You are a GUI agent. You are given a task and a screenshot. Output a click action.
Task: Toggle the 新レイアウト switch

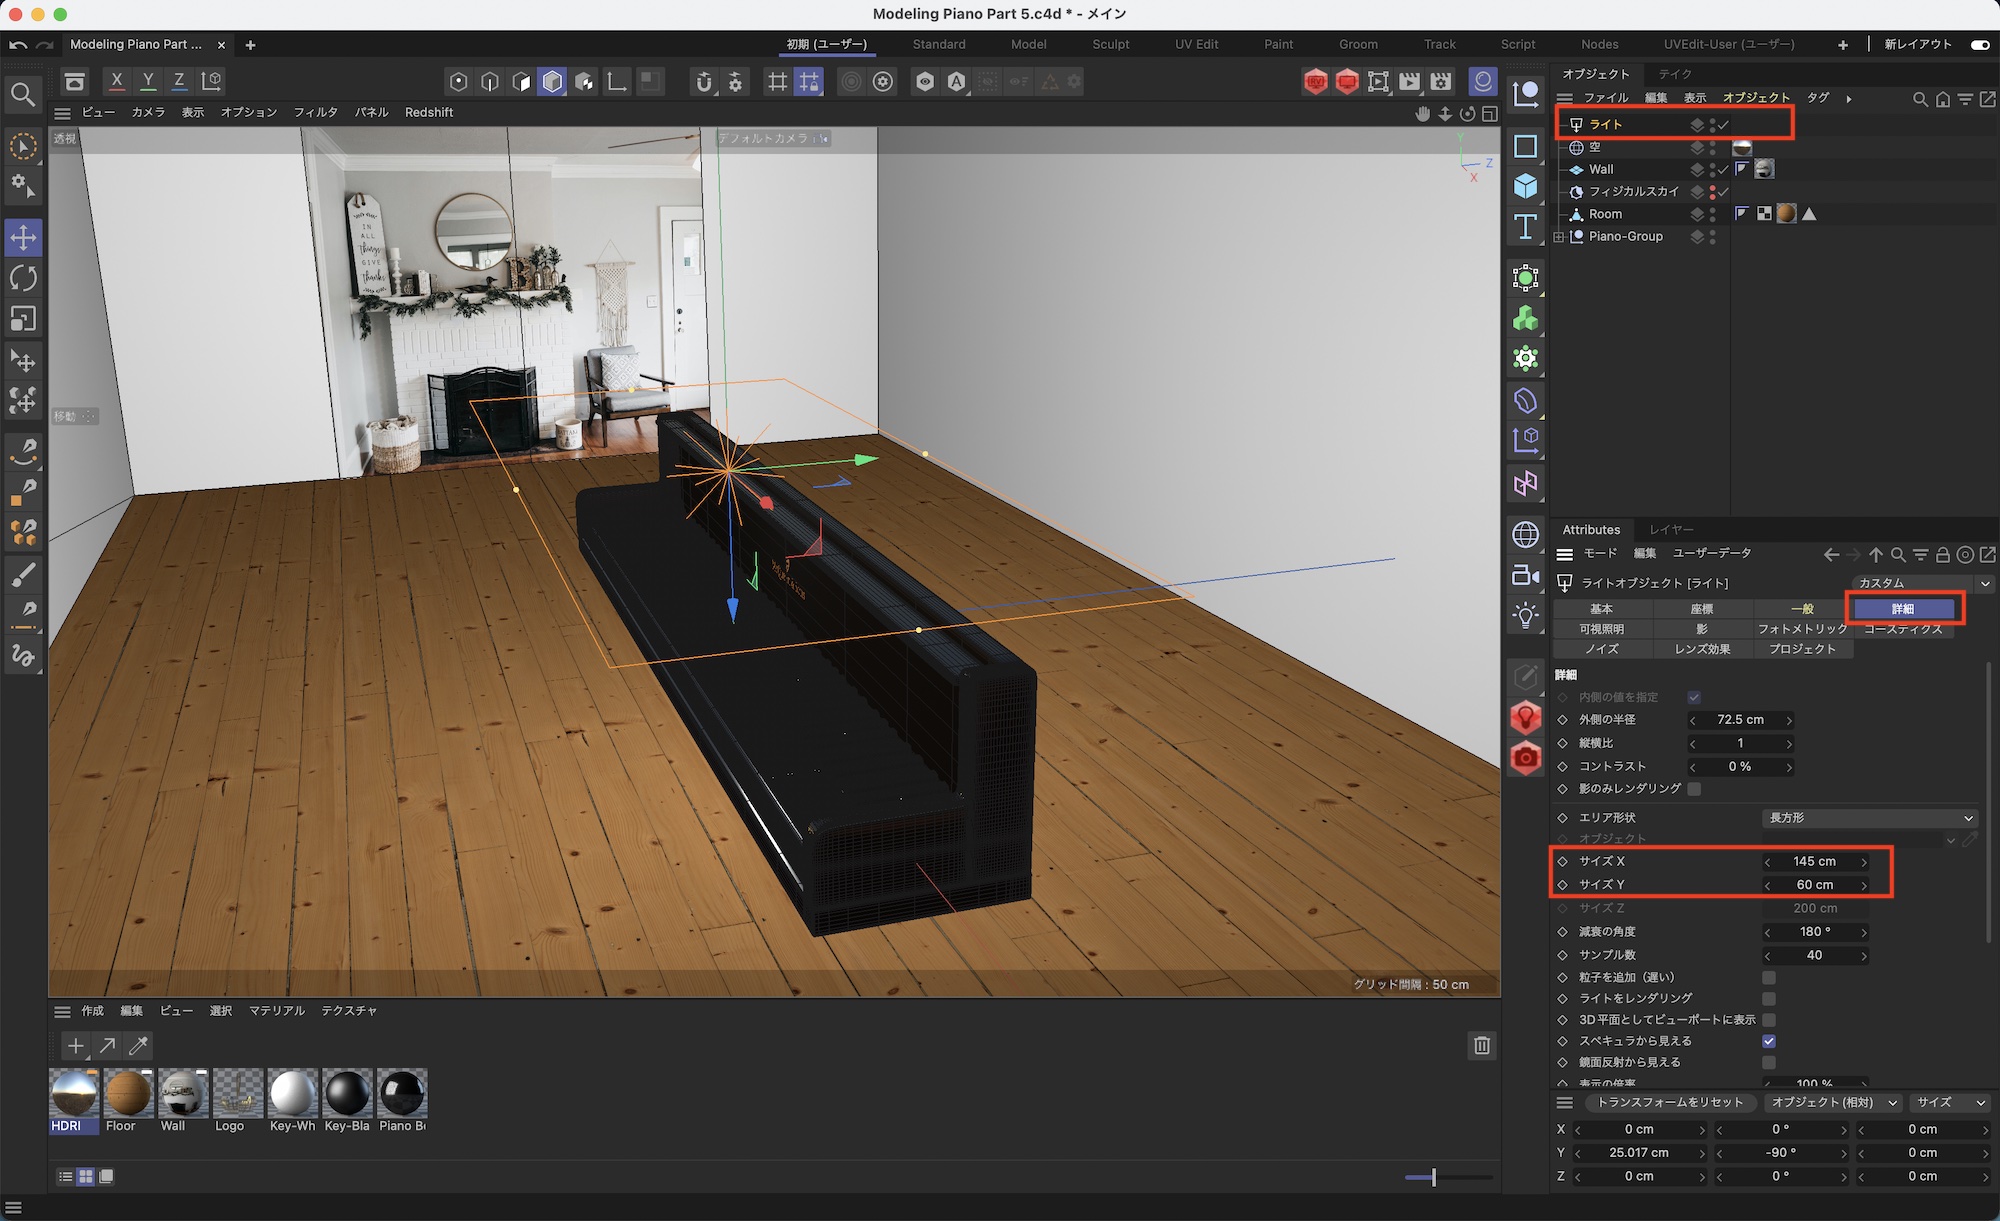click(1979, 44)
